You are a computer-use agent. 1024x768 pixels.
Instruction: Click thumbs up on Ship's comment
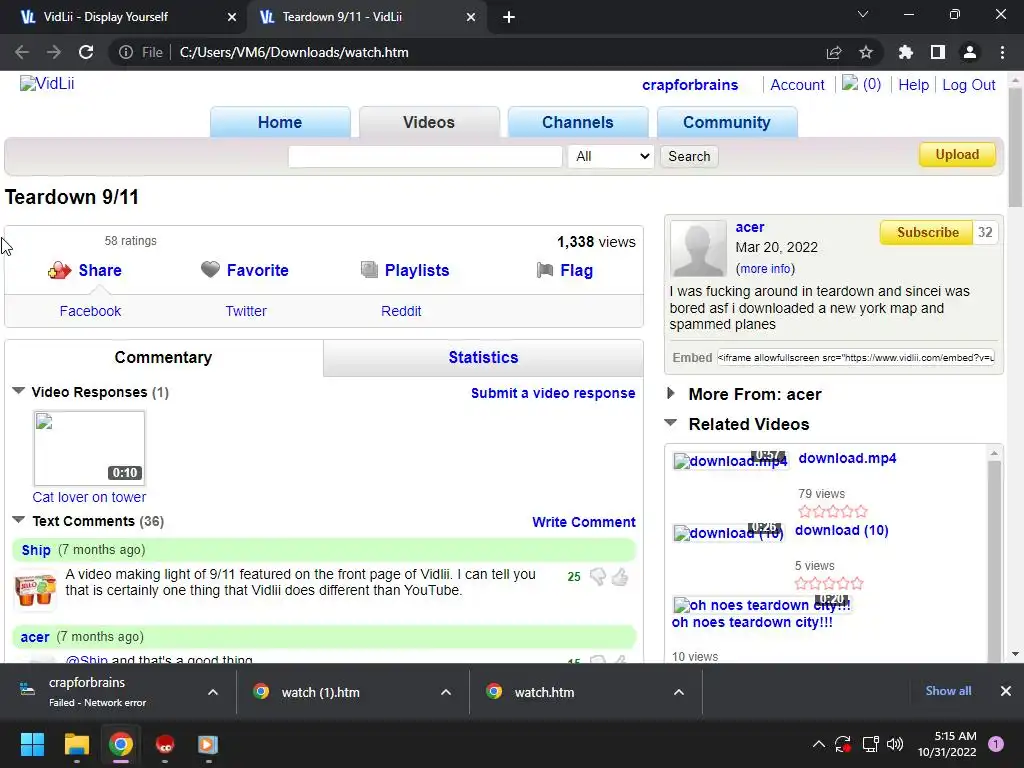[x=620, y=577]
